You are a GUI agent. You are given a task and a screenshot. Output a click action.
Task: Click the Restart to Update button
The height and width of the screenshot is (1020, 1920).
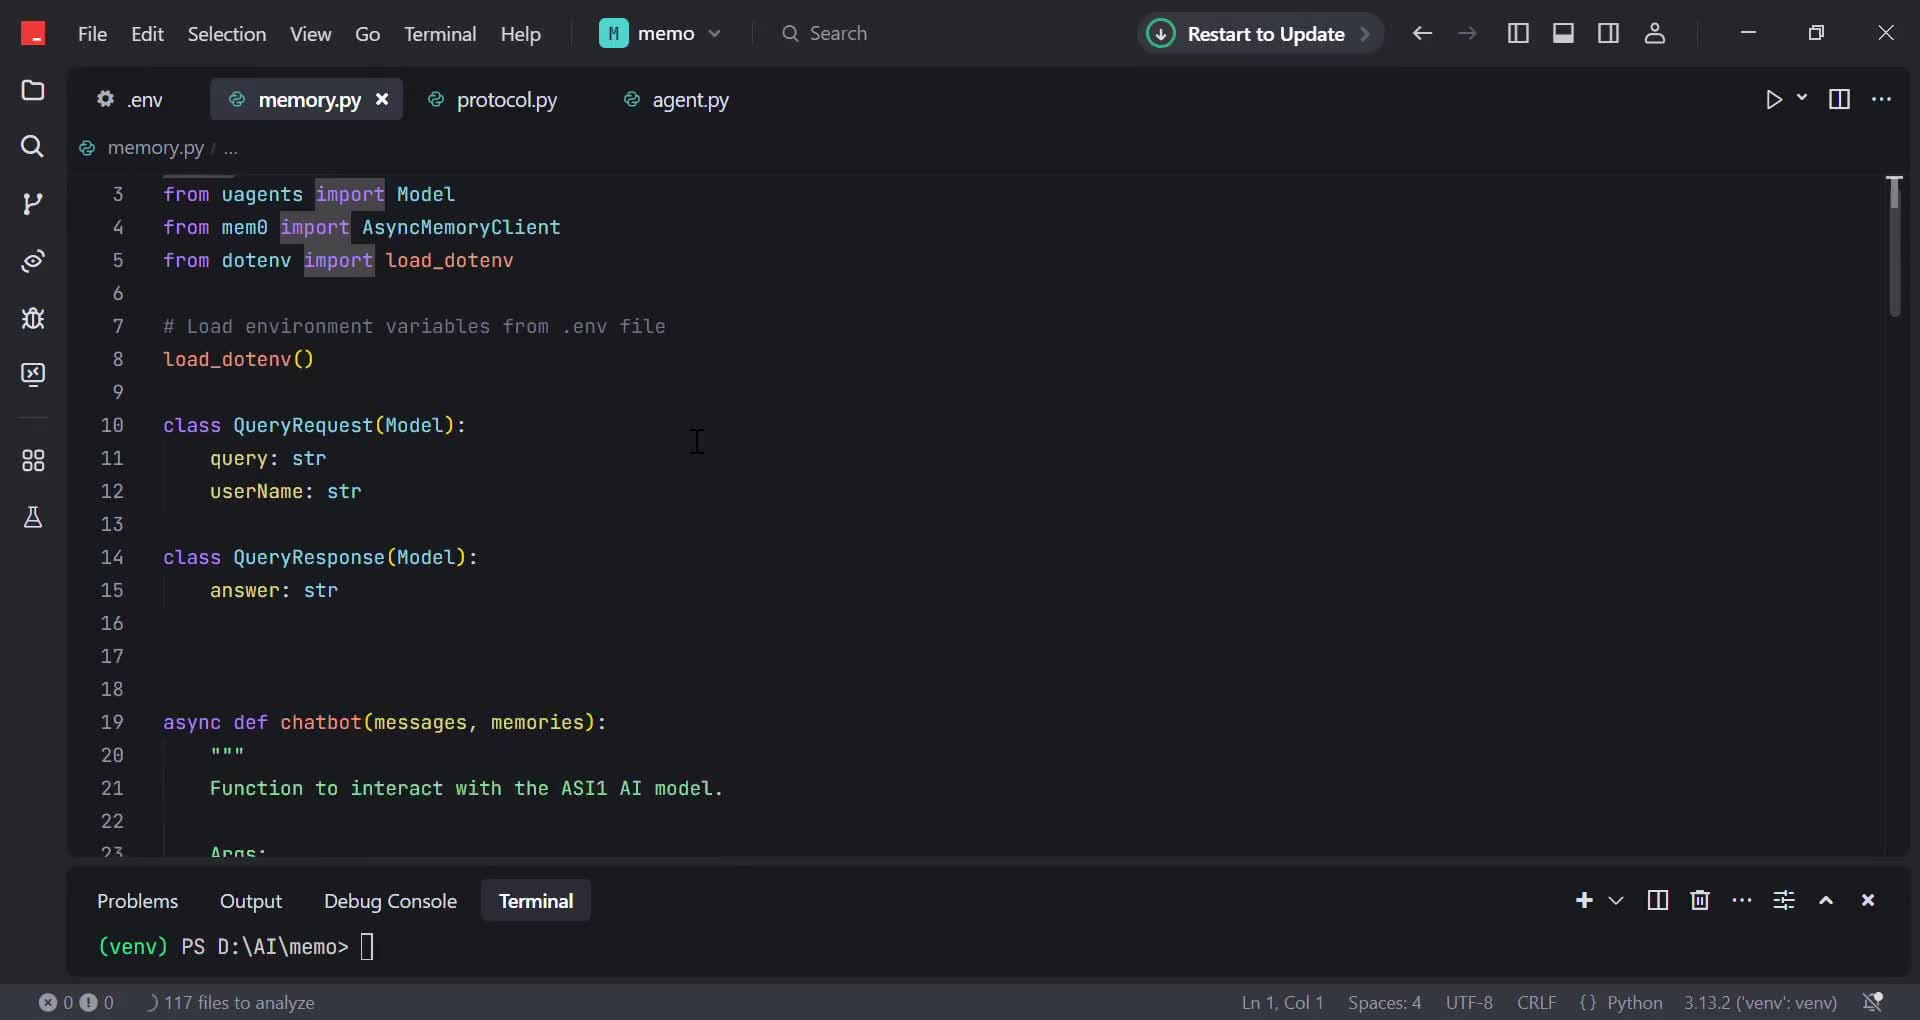tap(1260, 34)
